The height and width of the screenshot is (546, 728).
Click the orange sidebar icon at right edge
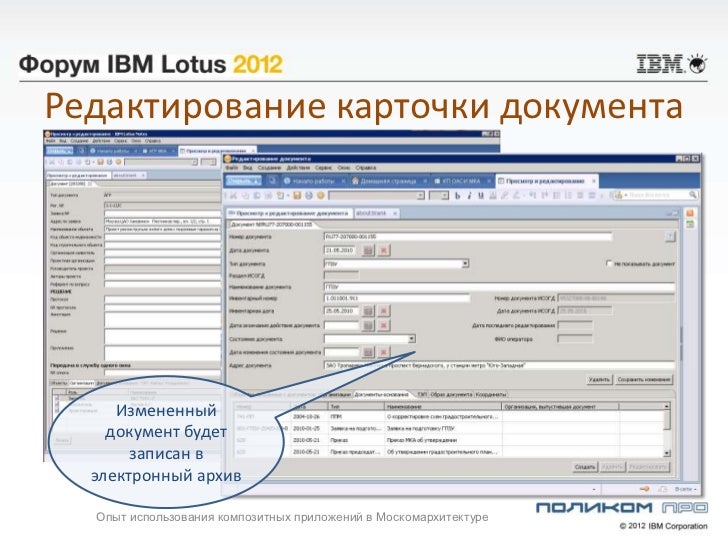690,213
